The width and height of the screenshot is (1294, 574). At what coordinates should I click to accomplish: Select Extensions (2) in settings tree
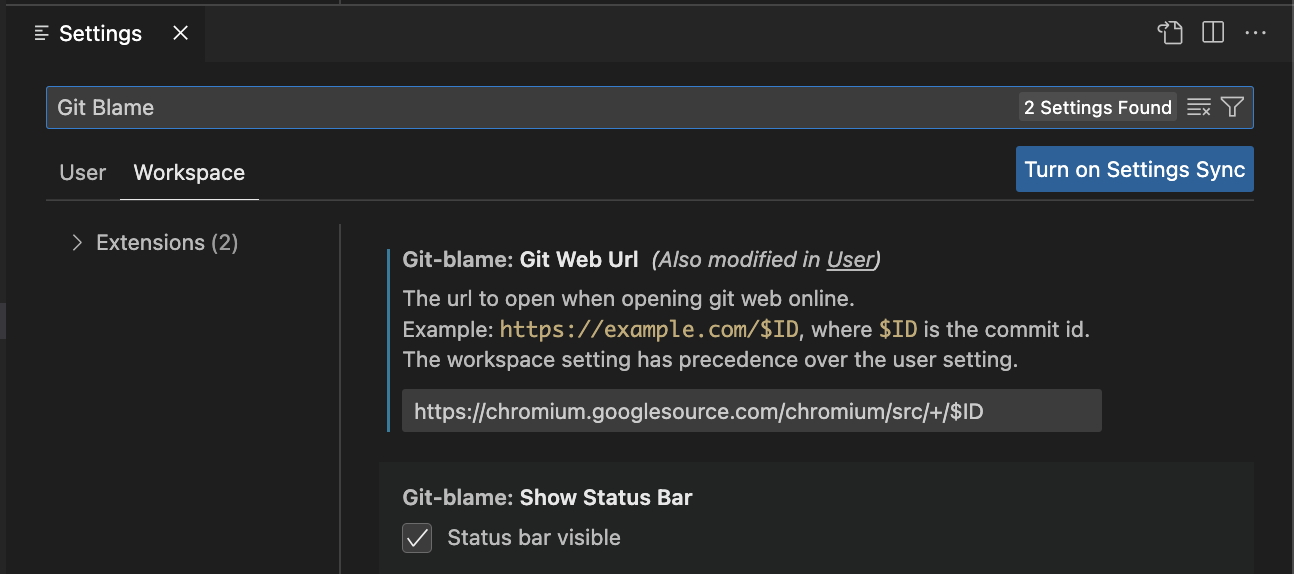coord(167,243)
